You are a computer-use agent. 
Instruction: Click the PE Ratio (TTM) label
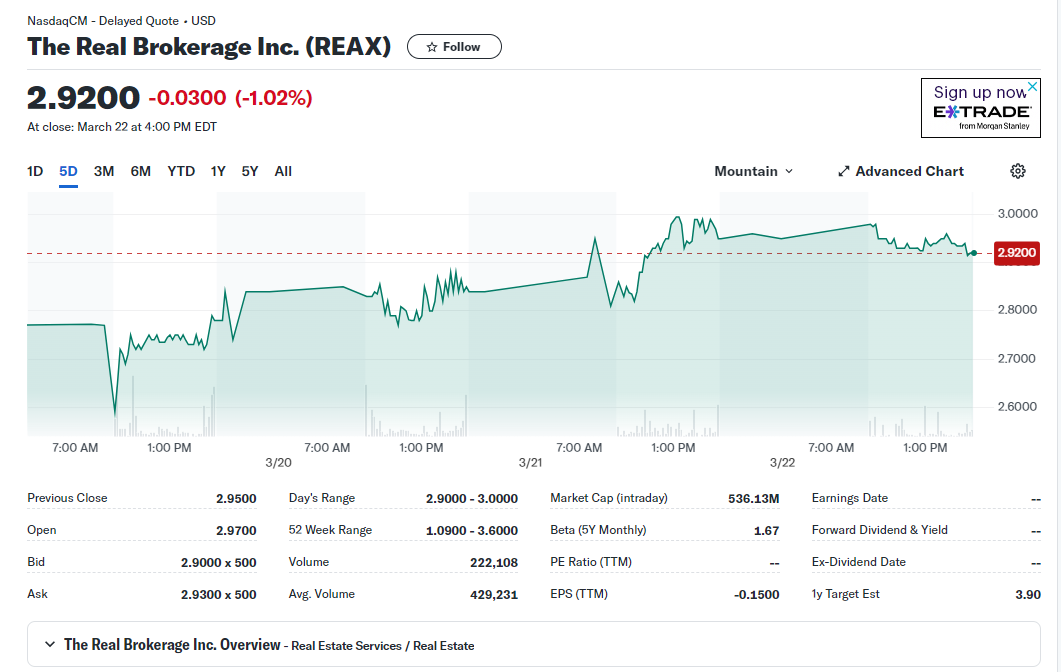[591, 562]
